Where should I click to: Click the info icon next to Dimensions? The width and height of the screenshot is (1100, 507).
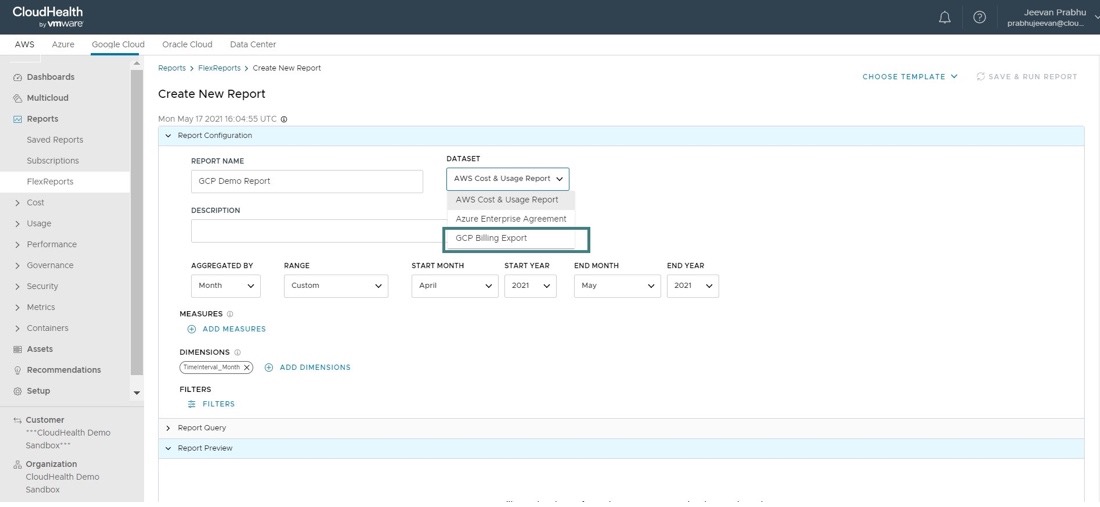[x=237, y=353]
